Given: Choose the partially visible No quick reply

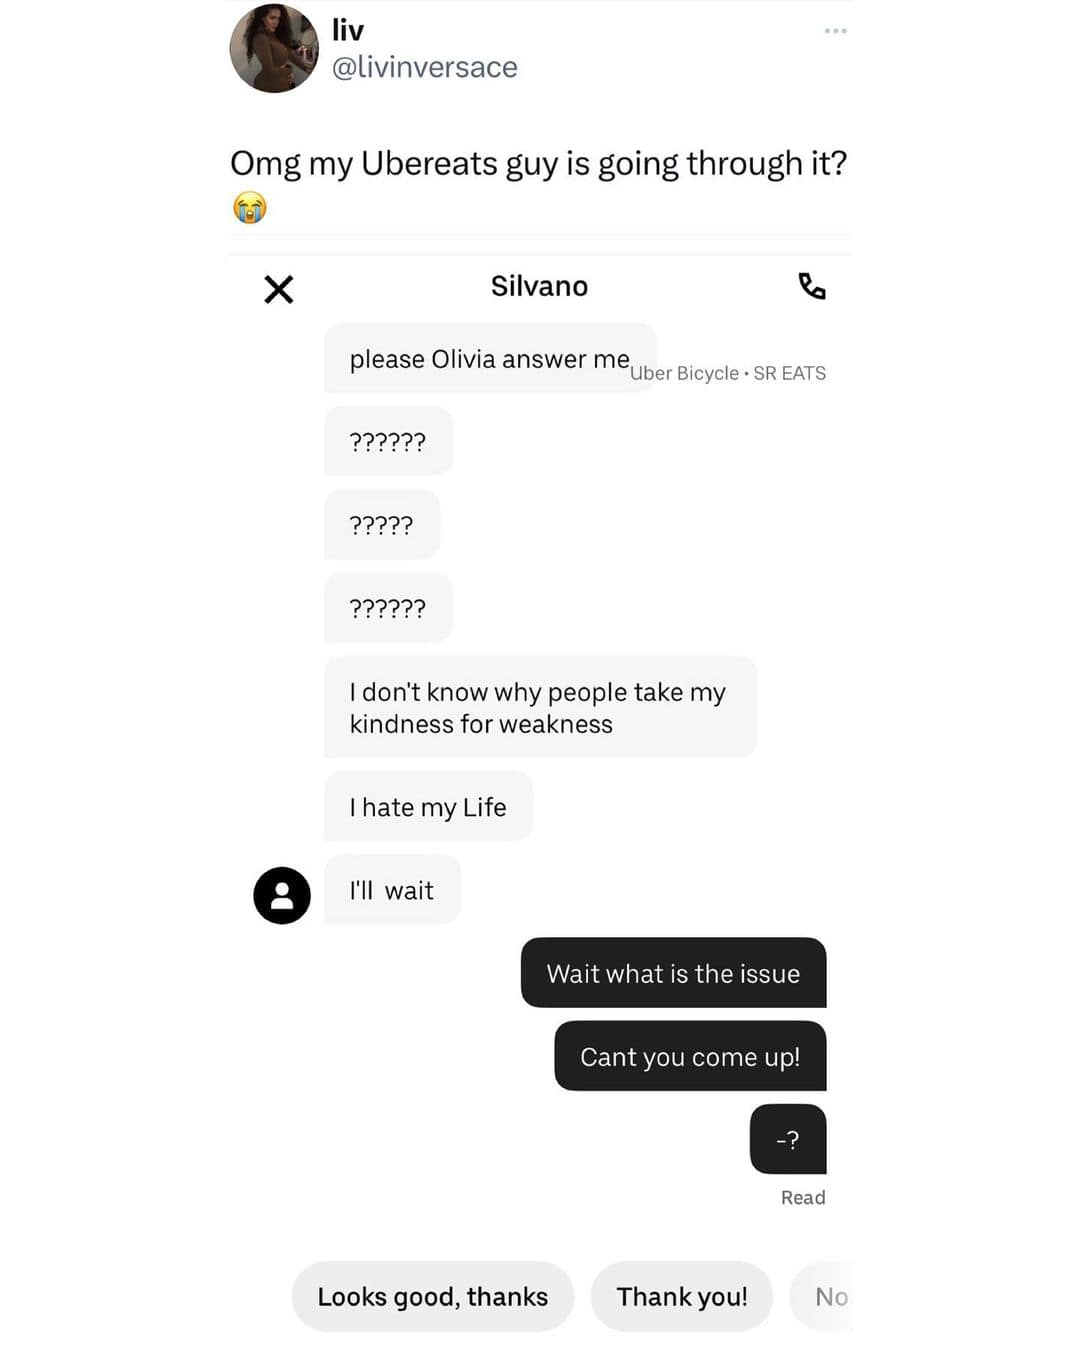Looking at the screenshot, I should tap(822, 1296).
